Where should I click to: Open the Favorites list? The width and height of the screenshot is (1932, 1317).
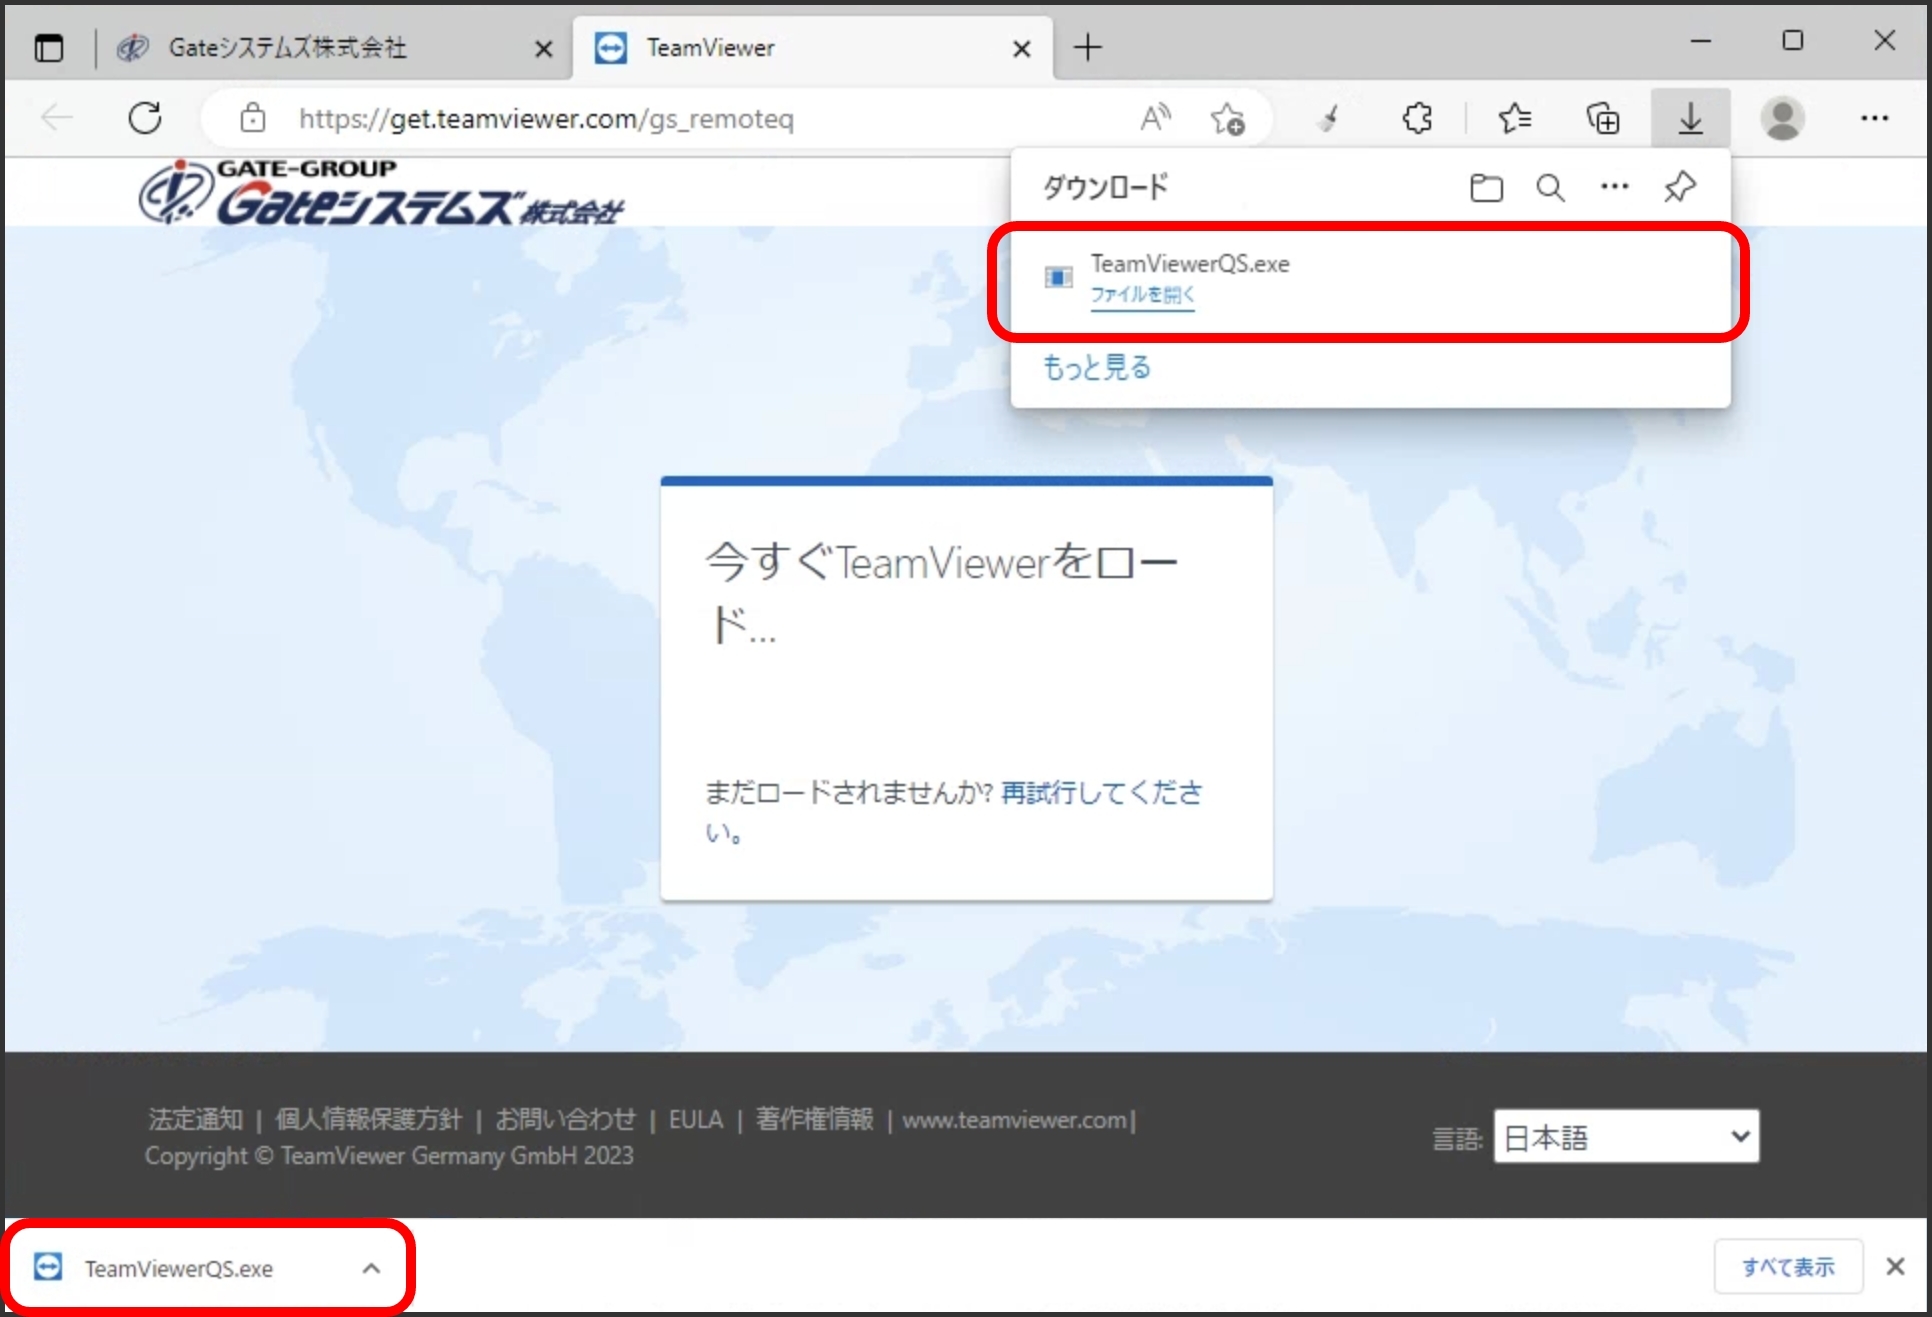1515,118
